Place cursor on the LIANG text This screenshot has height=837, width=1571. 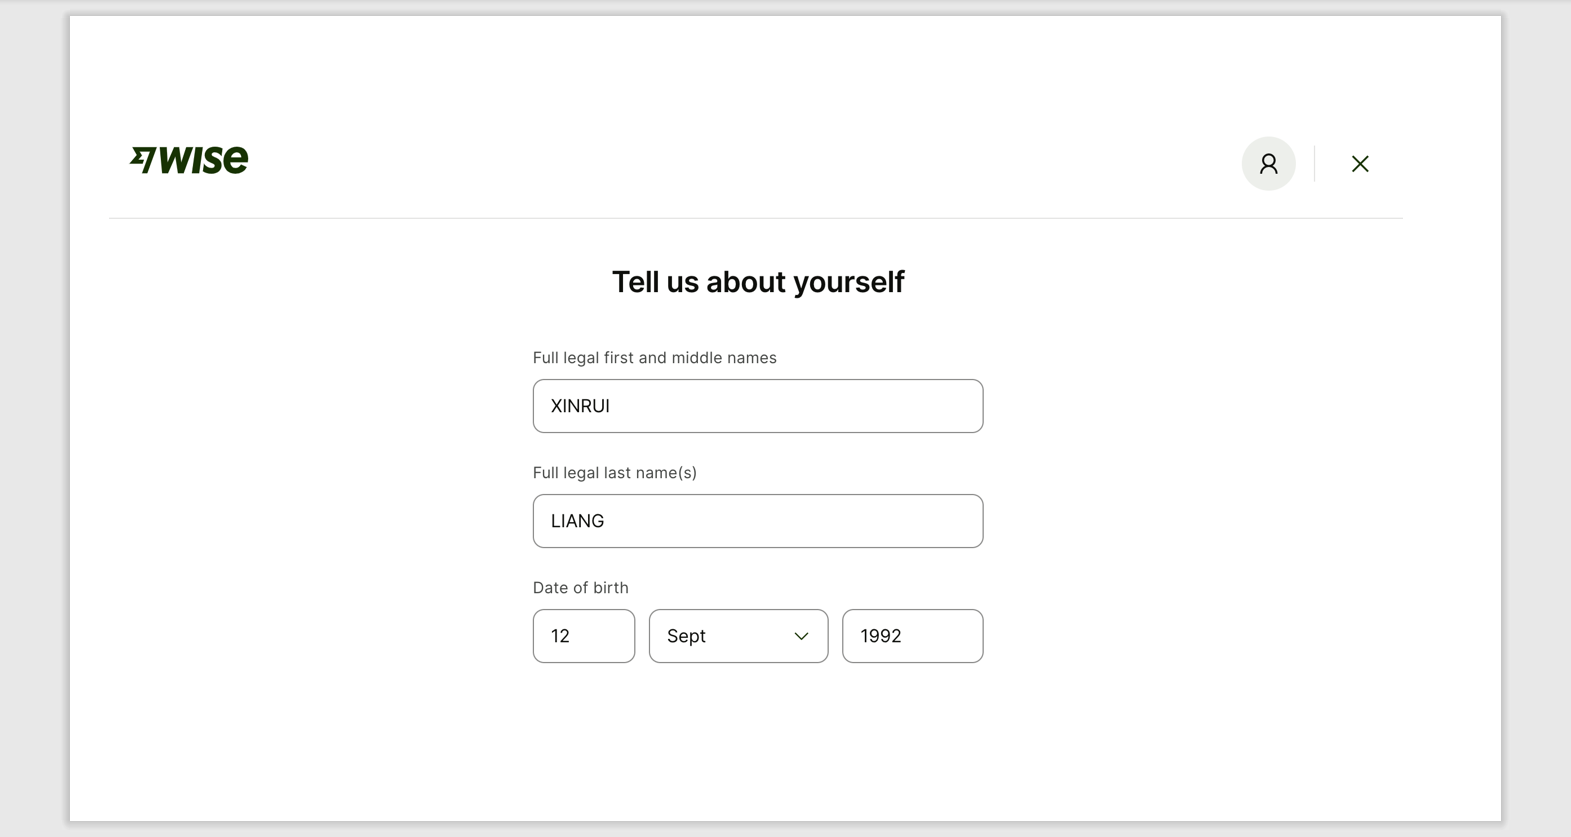[577, 521]
